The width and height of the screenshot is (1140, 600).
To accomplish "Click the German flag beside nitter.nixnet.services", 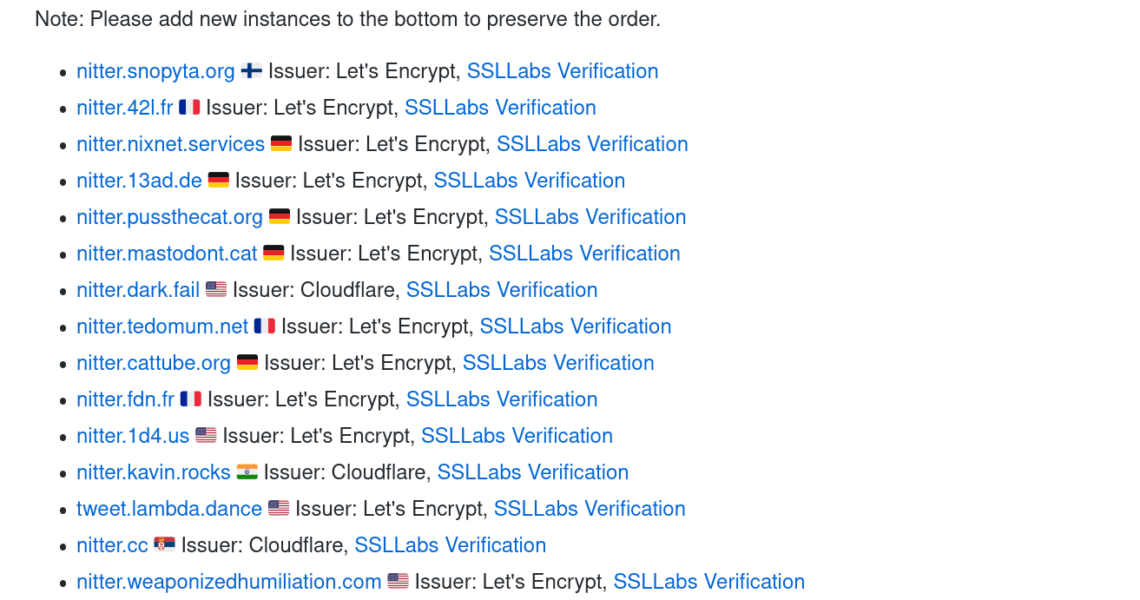I will [x=281, y=144].
